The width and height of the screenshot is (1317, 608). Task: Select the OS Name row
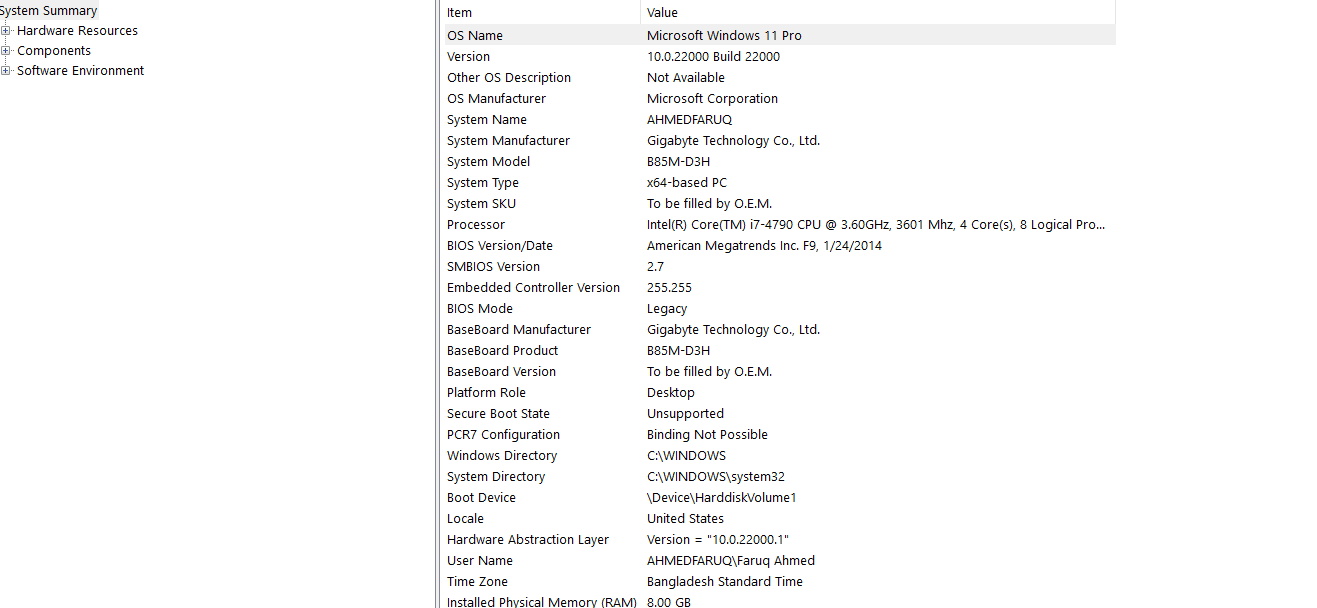point(778,35)
